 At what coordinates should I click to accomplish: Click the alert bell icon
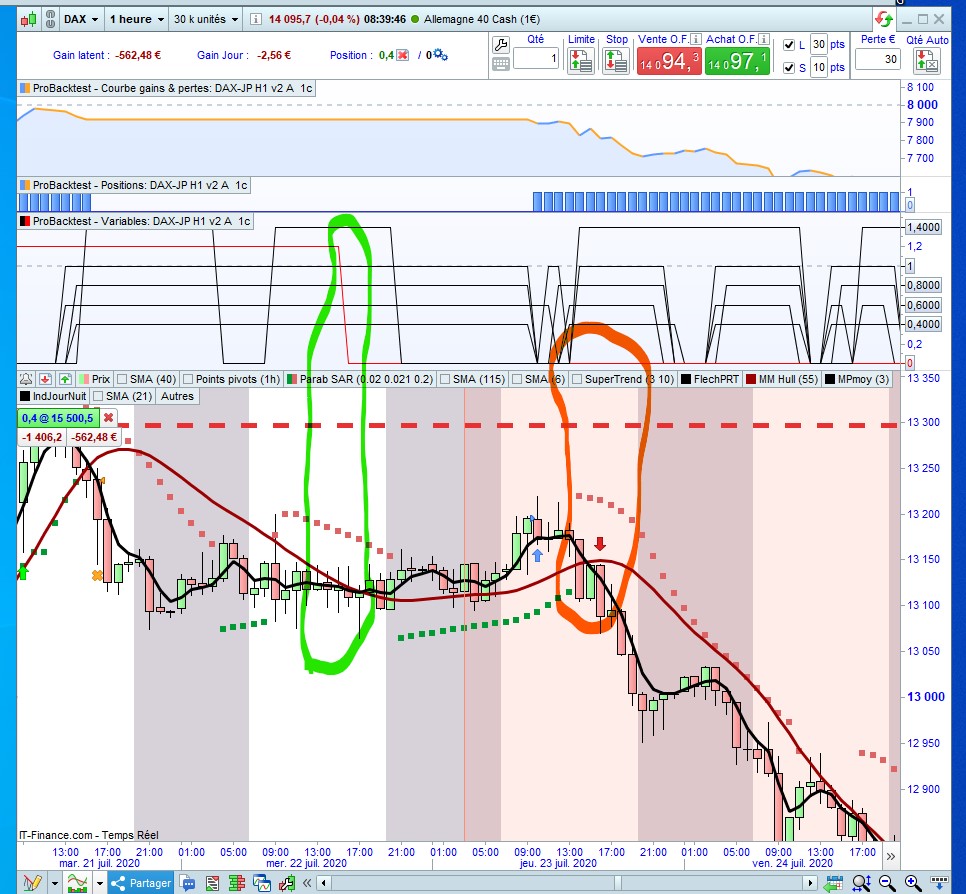pos(26,379)
